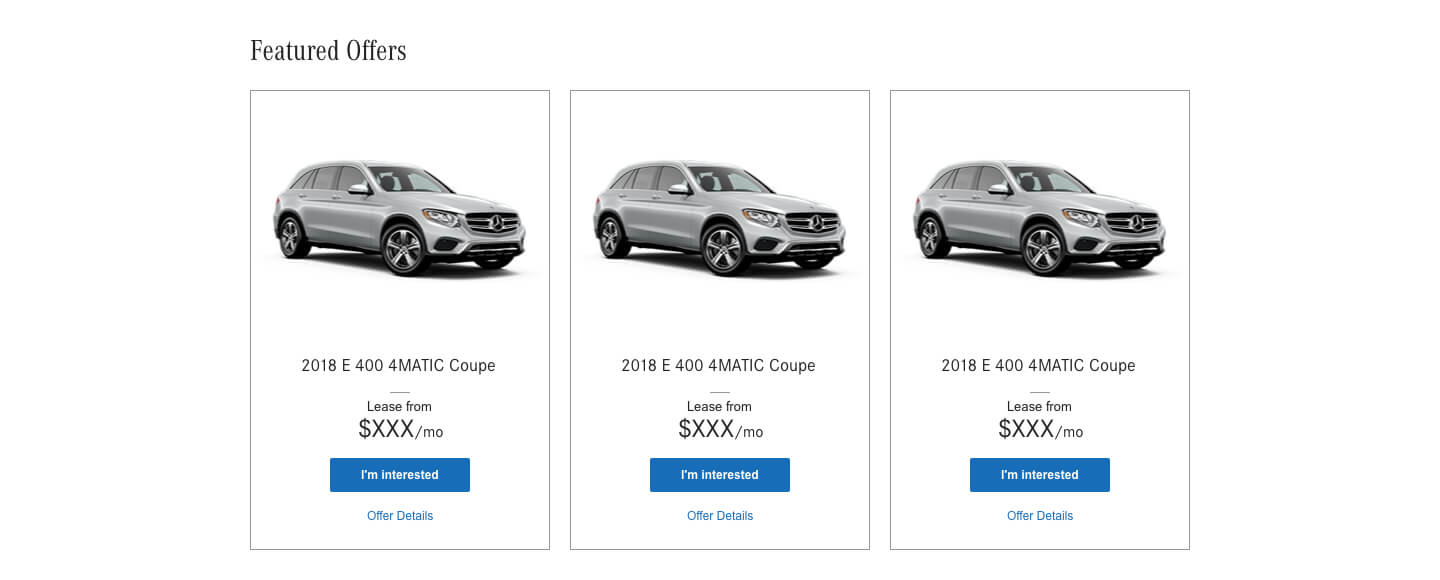
Task: Click "Lease from" text in the middle card
Action: pyautogui.click(x=719, y=407)
